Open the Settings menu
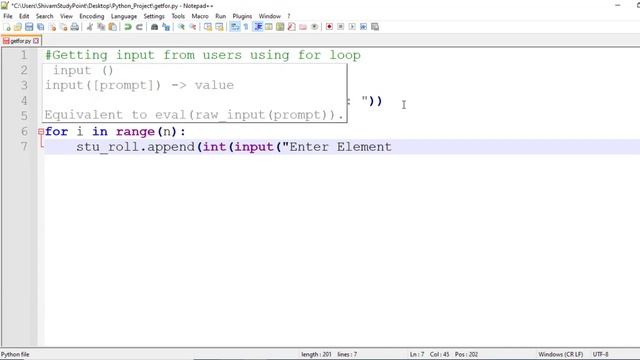The height and width of the screenshot is (360, 640). coord(154,16)
